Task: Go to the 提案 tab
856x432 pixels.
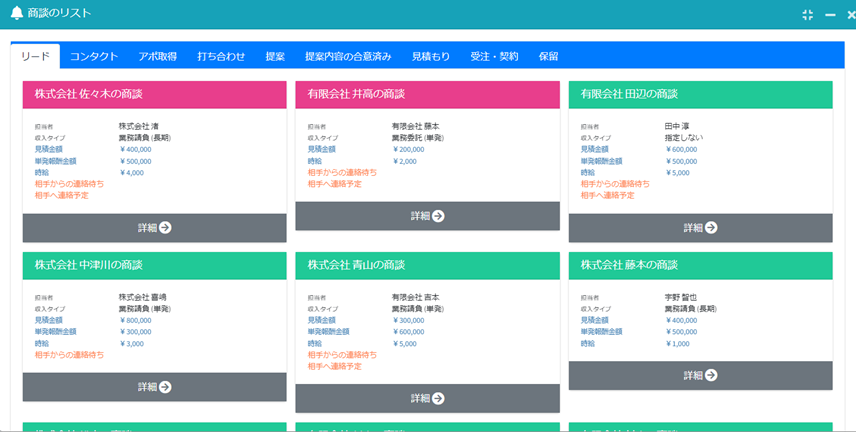Action: [x=275, y=57]
